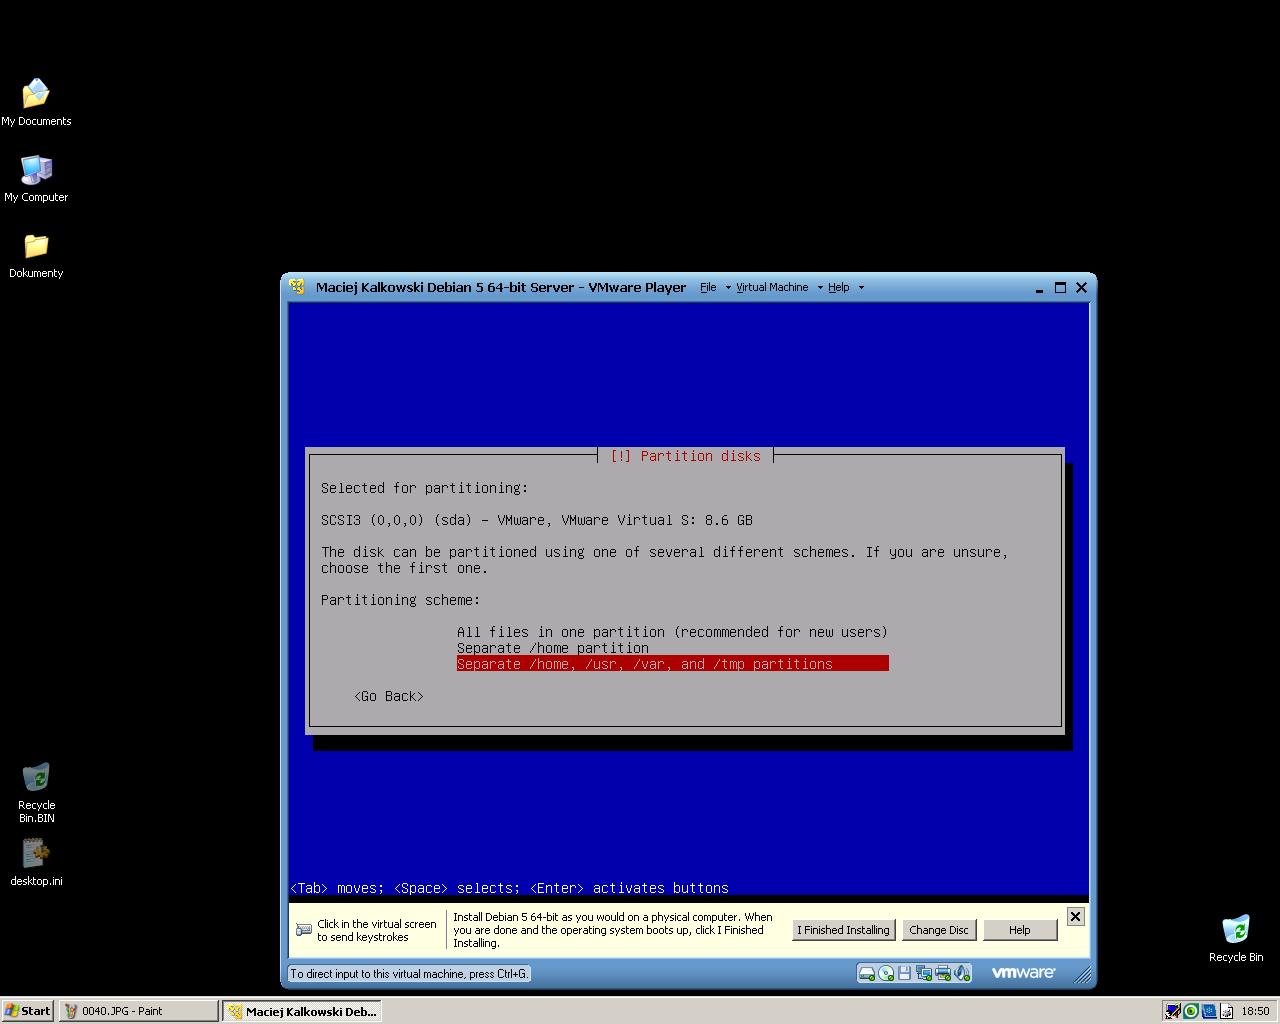
Task: Select the Recycle Bin icon at bottom right
Action: (x=1236, y=938)
